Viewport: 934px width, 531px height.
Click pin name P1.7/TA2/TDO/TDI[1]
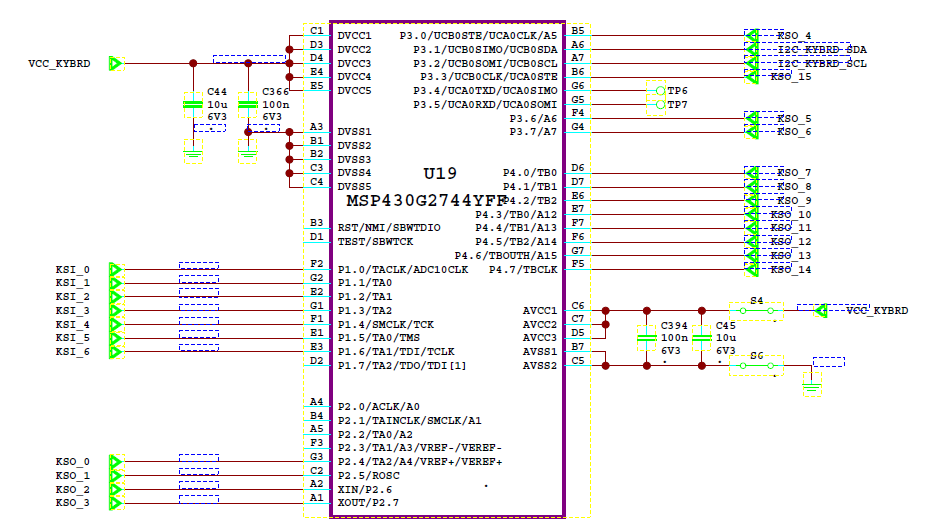402,365
